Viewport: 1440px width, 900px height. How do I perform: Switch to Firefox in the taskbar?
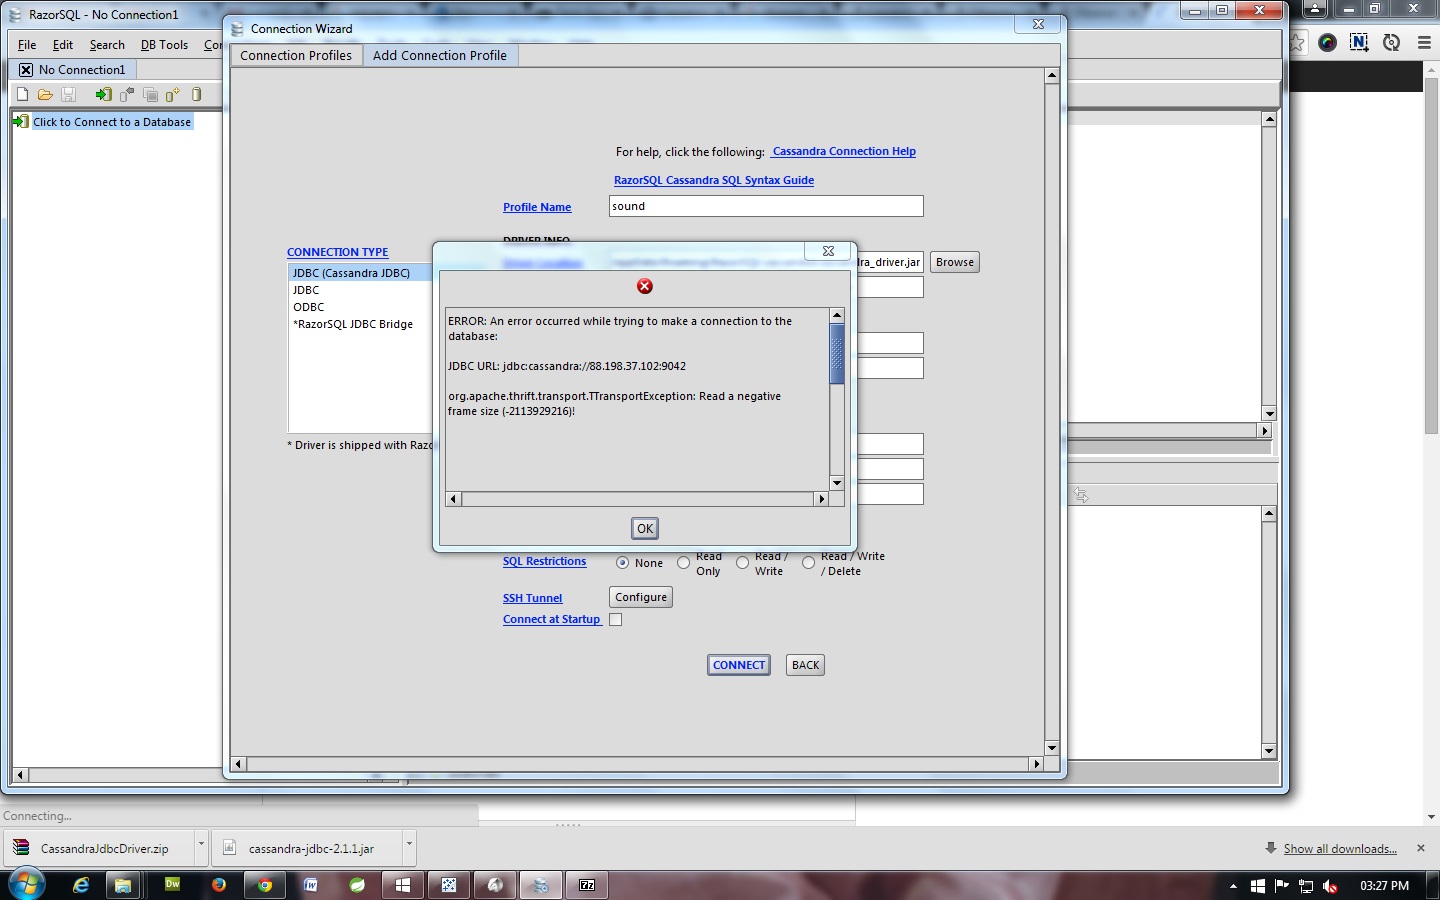coord(219,885)
